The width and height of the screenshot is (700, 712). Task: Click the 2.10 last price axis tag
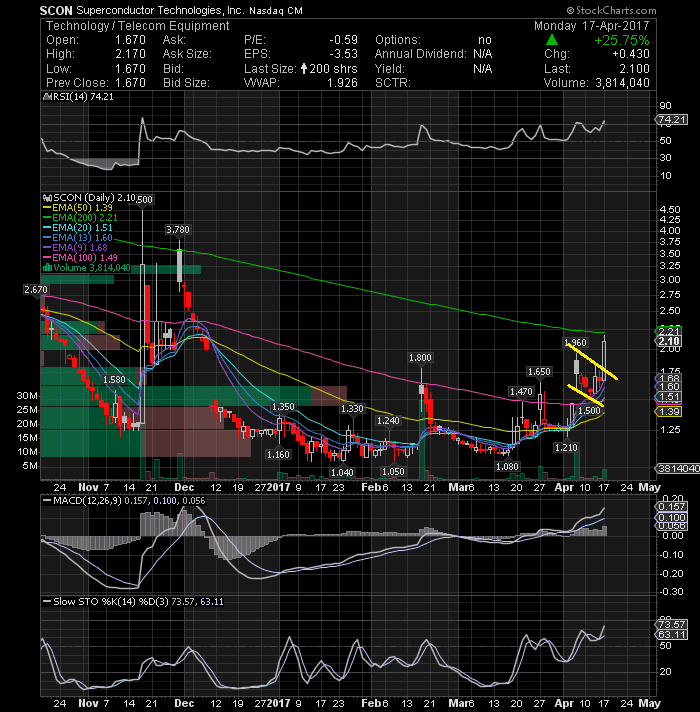coord(668,341)
